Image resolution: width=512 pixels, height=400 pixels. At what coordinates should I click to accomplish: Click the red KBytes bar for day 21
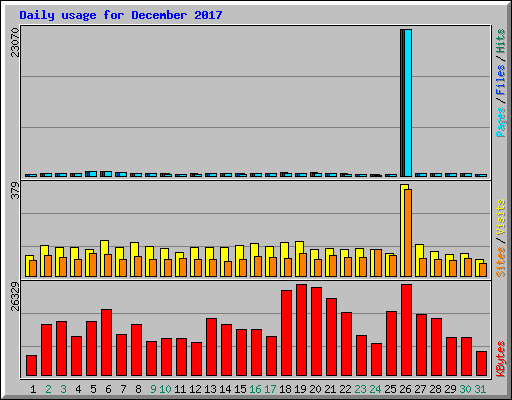(331, 337)
